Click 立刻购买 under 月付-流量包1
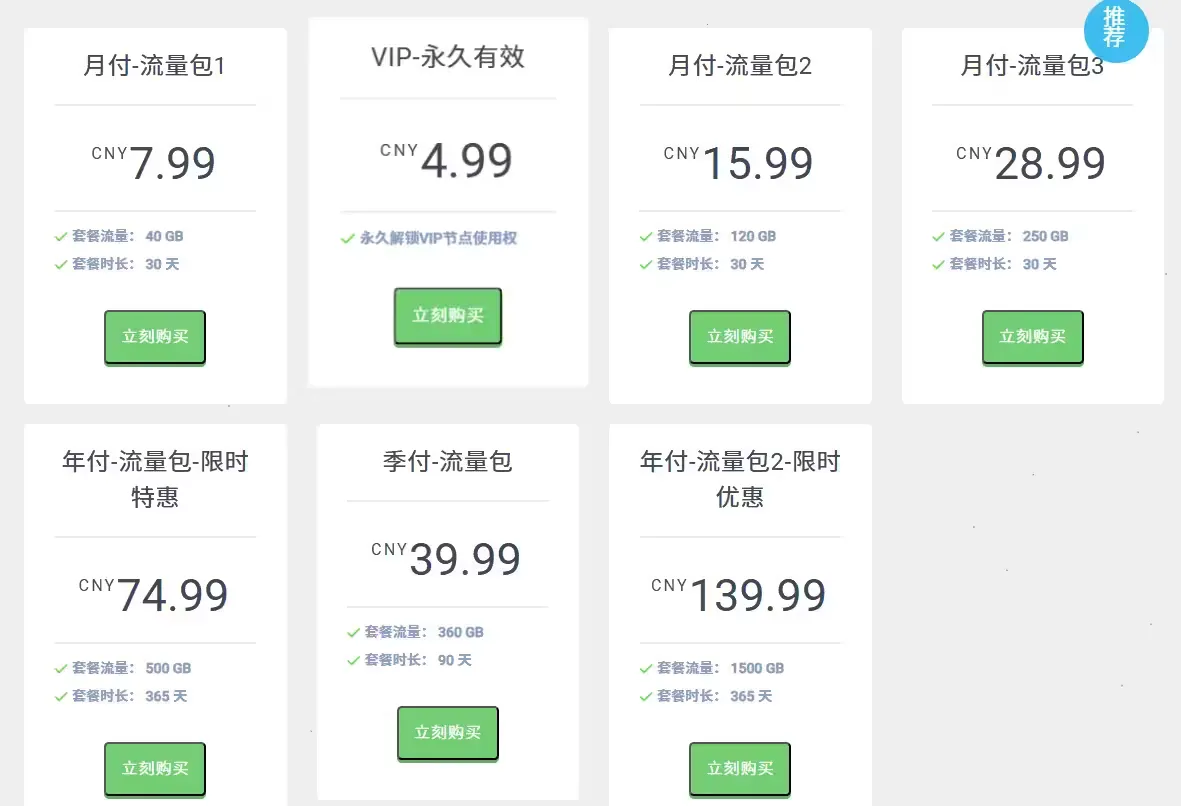The height and width of the screenshot is (806, 1181). coord(155,337)
